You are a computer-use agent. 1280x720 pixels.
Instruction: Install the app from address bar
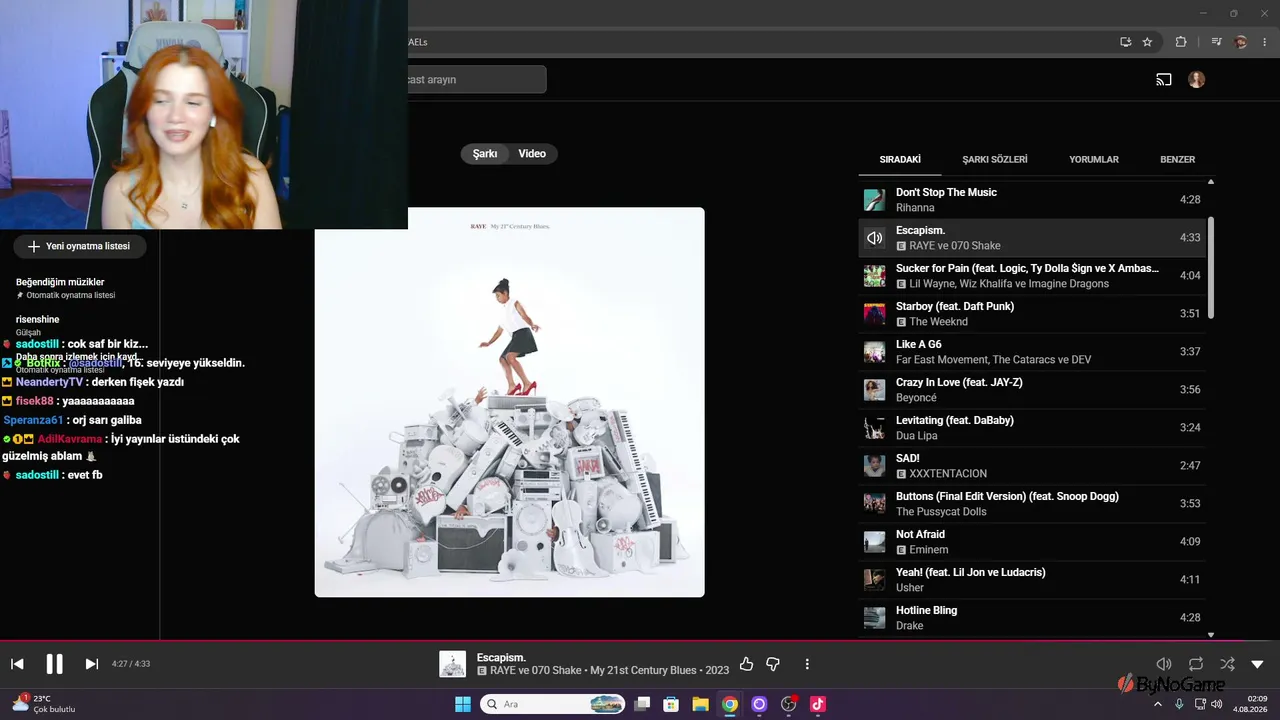point(1126,42)
